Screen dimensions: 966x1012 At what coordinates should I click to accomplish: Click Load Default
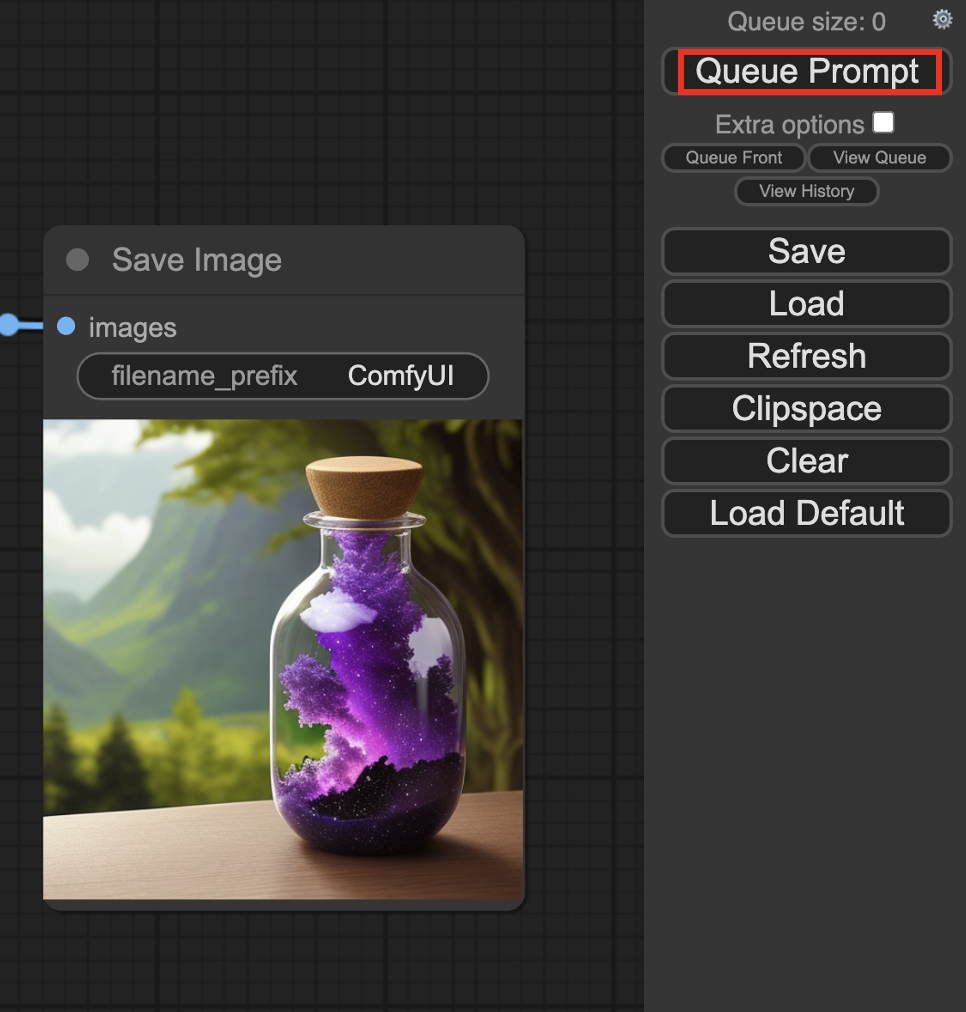pos(807,513)
